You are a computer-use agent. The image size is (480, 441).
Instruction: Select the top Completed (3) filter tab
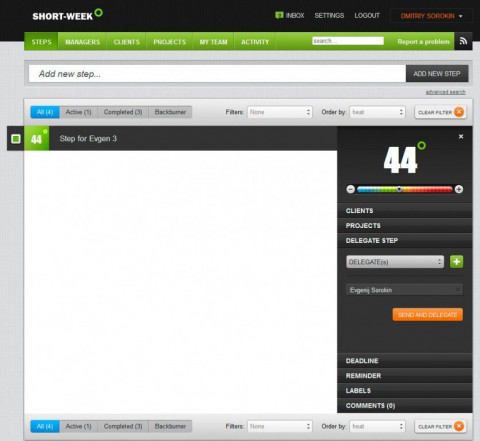pos(123,112)
